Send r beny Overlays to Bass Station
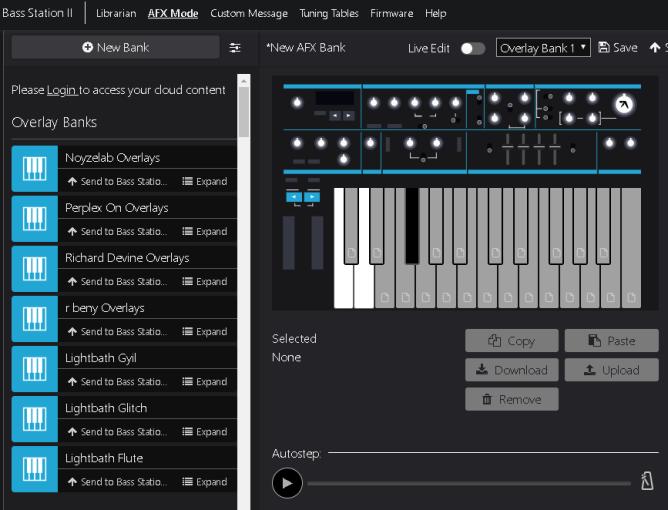 (x=117, y=331)
